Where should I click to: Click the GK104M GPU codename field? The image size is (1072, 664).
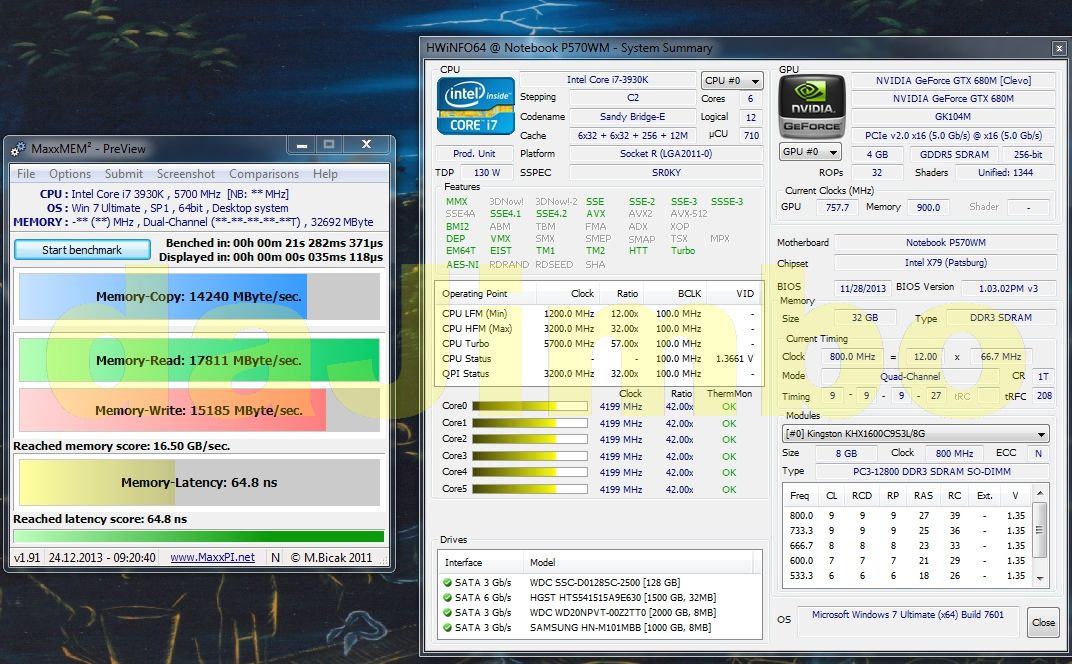coord(953,116)
